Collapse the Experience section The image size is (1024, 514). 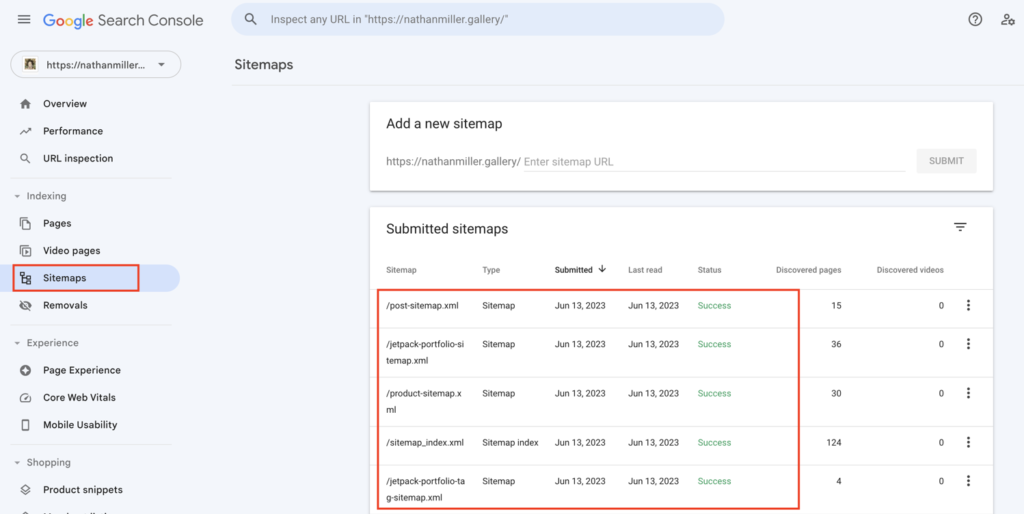[x=17, y=344]
